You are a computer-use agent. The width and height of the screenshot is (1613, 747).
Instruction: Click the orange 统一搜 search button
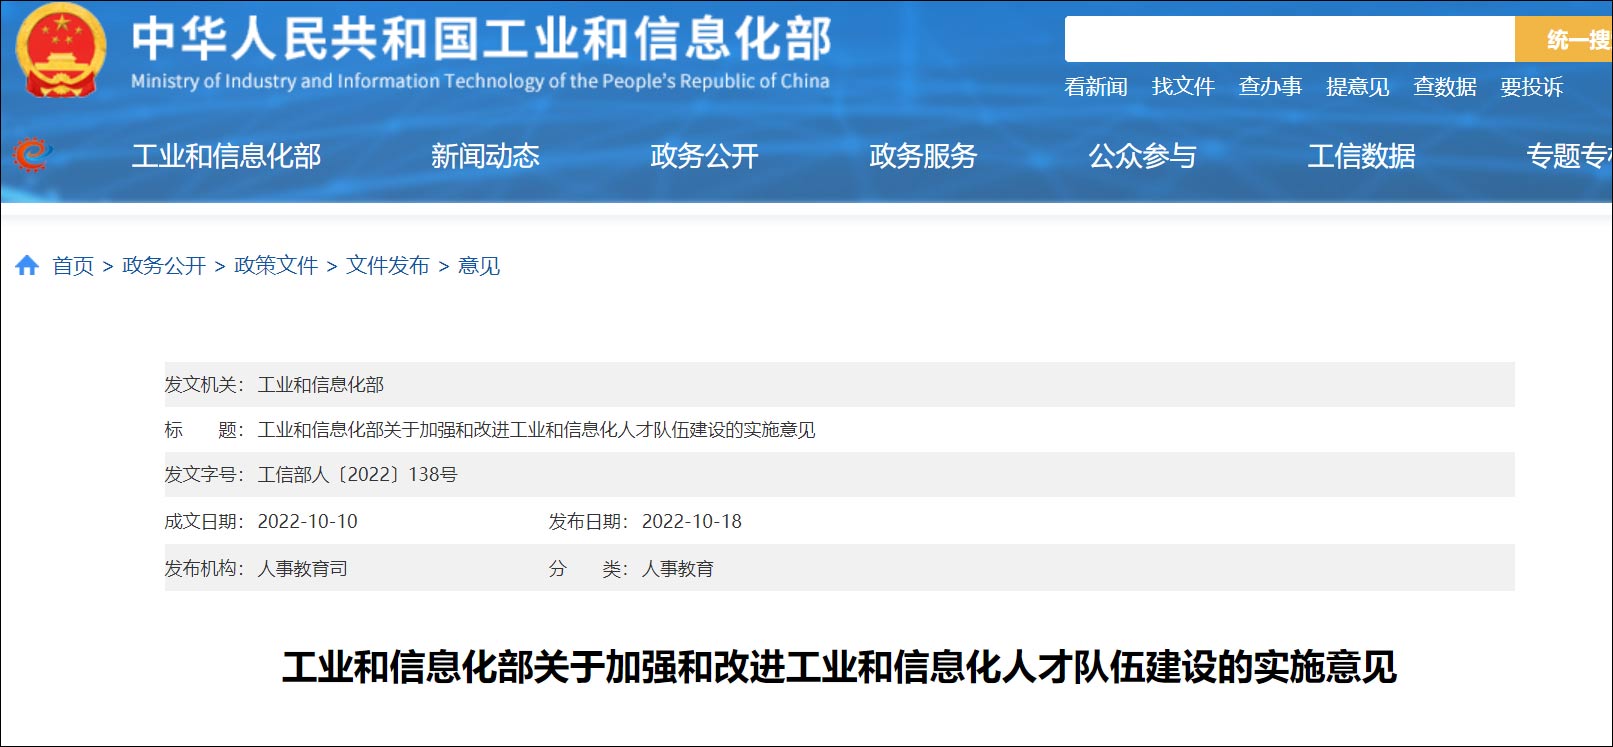[x=1564, y=39]
